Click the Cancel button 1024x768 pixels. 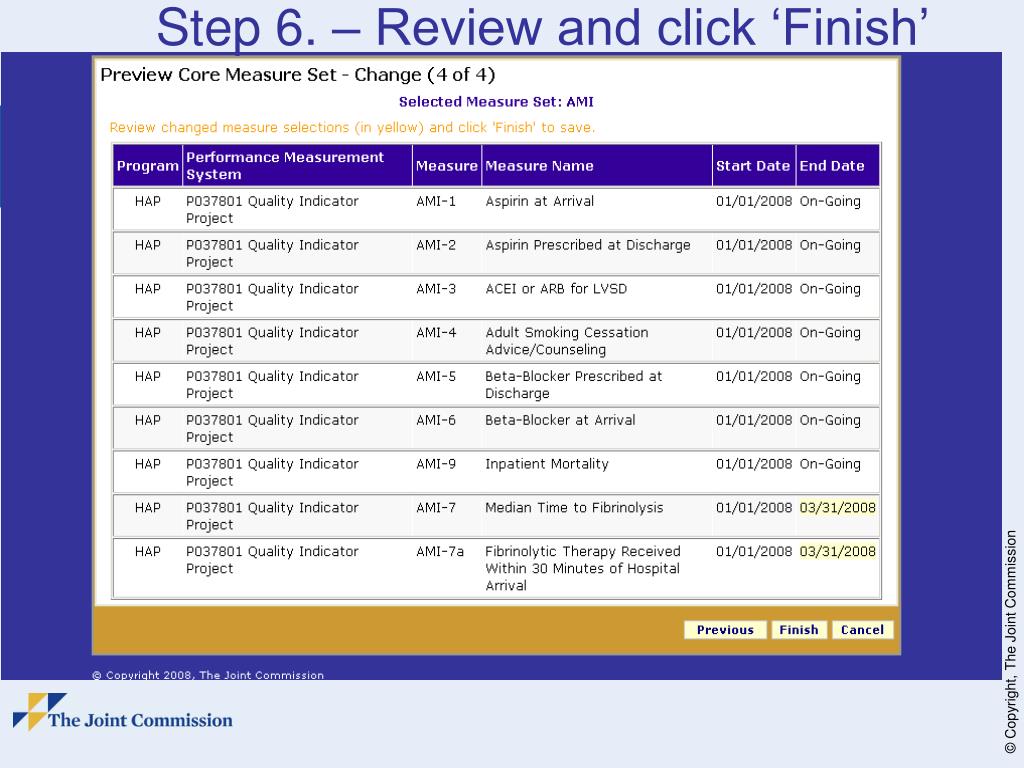[x=862, y=630]
